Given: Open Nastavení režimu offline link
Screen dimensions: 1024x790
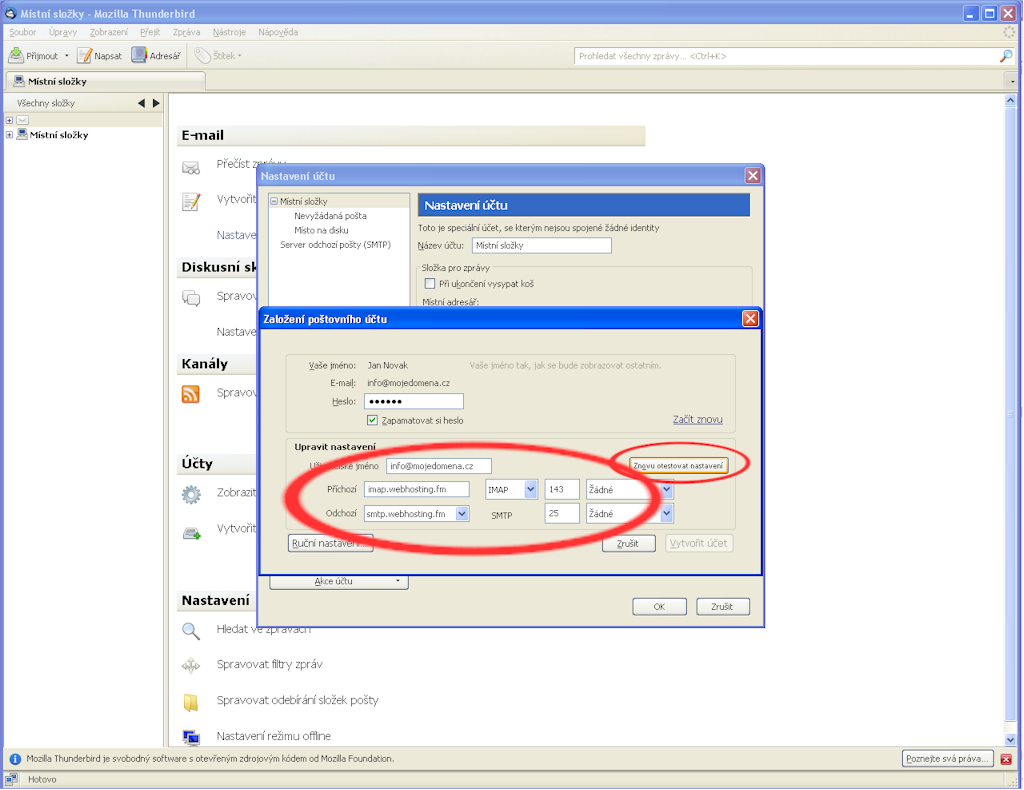Looking at the screenshot, I should pos(274,736).
